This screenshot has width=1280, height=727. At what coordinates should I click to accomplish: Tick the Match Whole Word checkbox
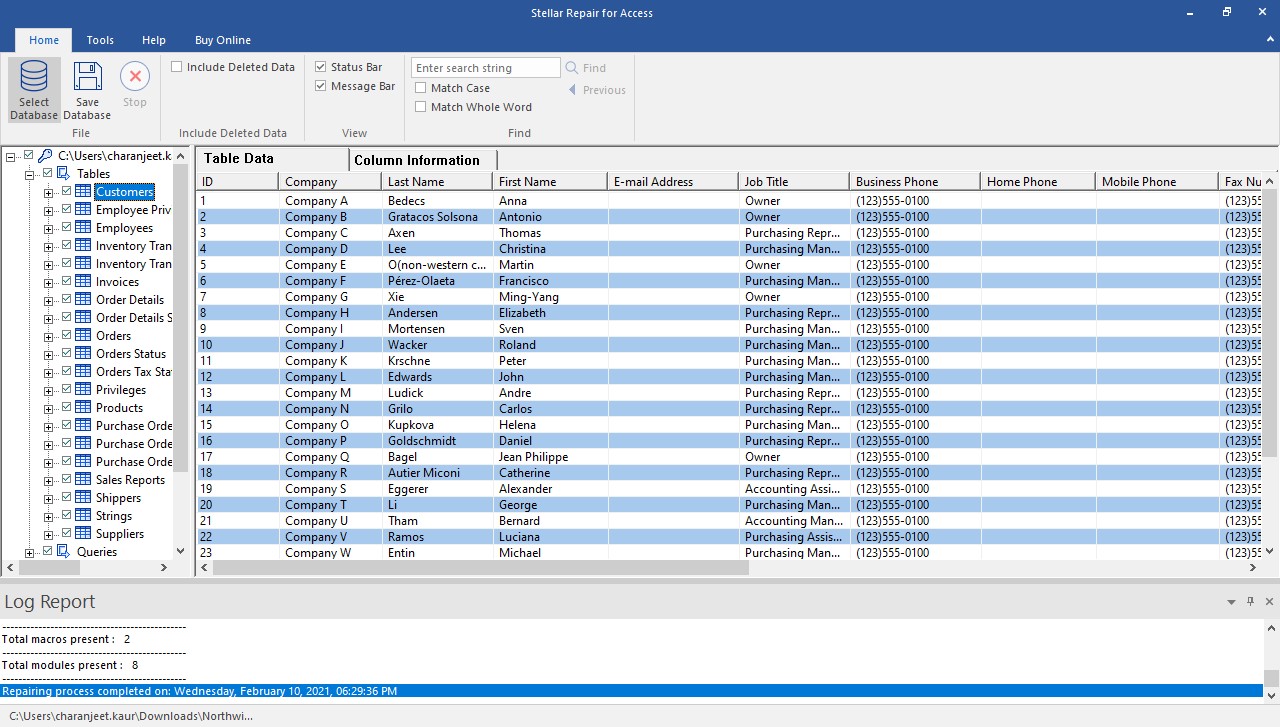pos(420,107)
